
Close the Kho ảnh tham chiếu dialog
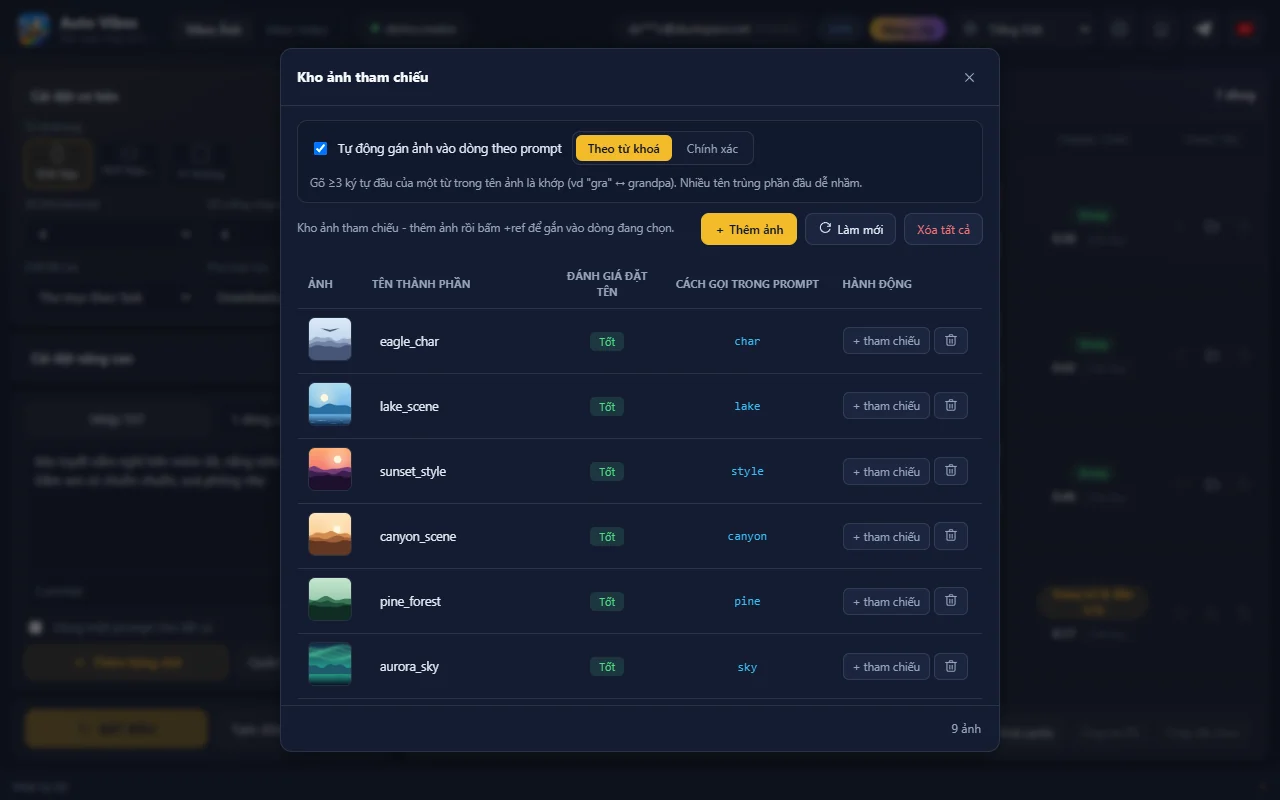pyautogui.click(x=969, y=77)
